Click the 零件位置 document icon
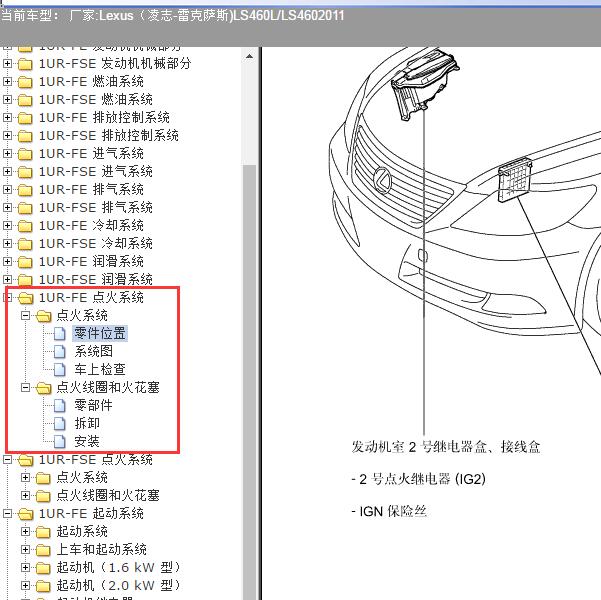Viewport: 601px width, 600px height. coord(59,334)
